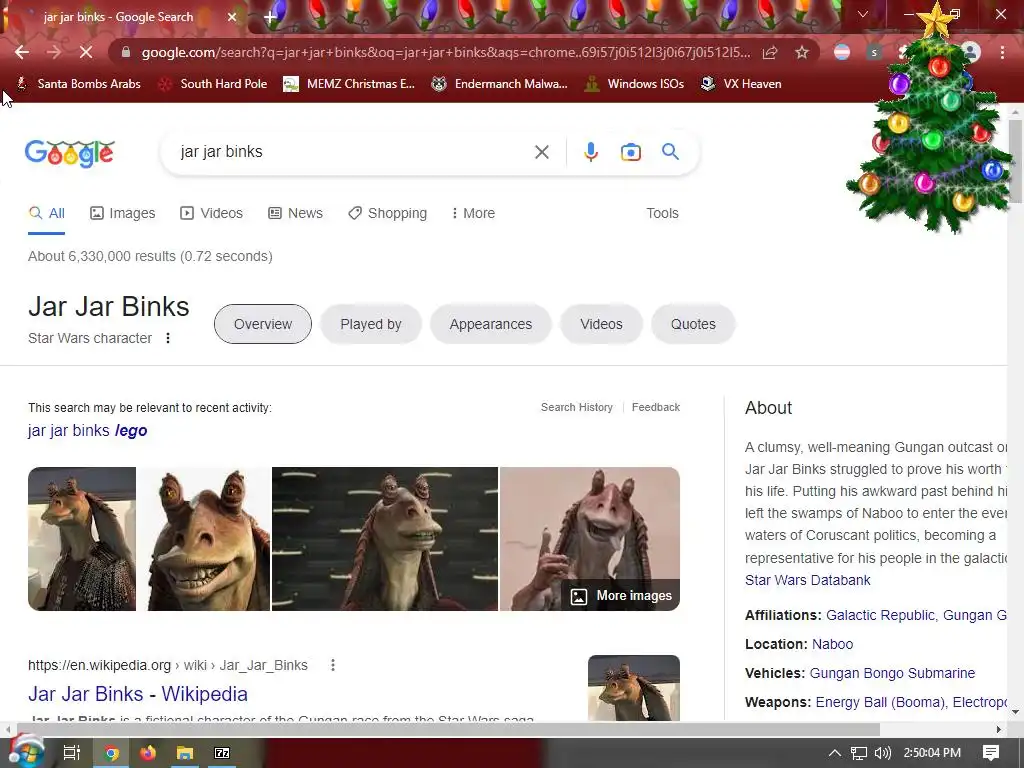Screen dimensions: 1024x768
Task: Open three-dot menu beside Wikipedia URL
Action: point(332,665)
